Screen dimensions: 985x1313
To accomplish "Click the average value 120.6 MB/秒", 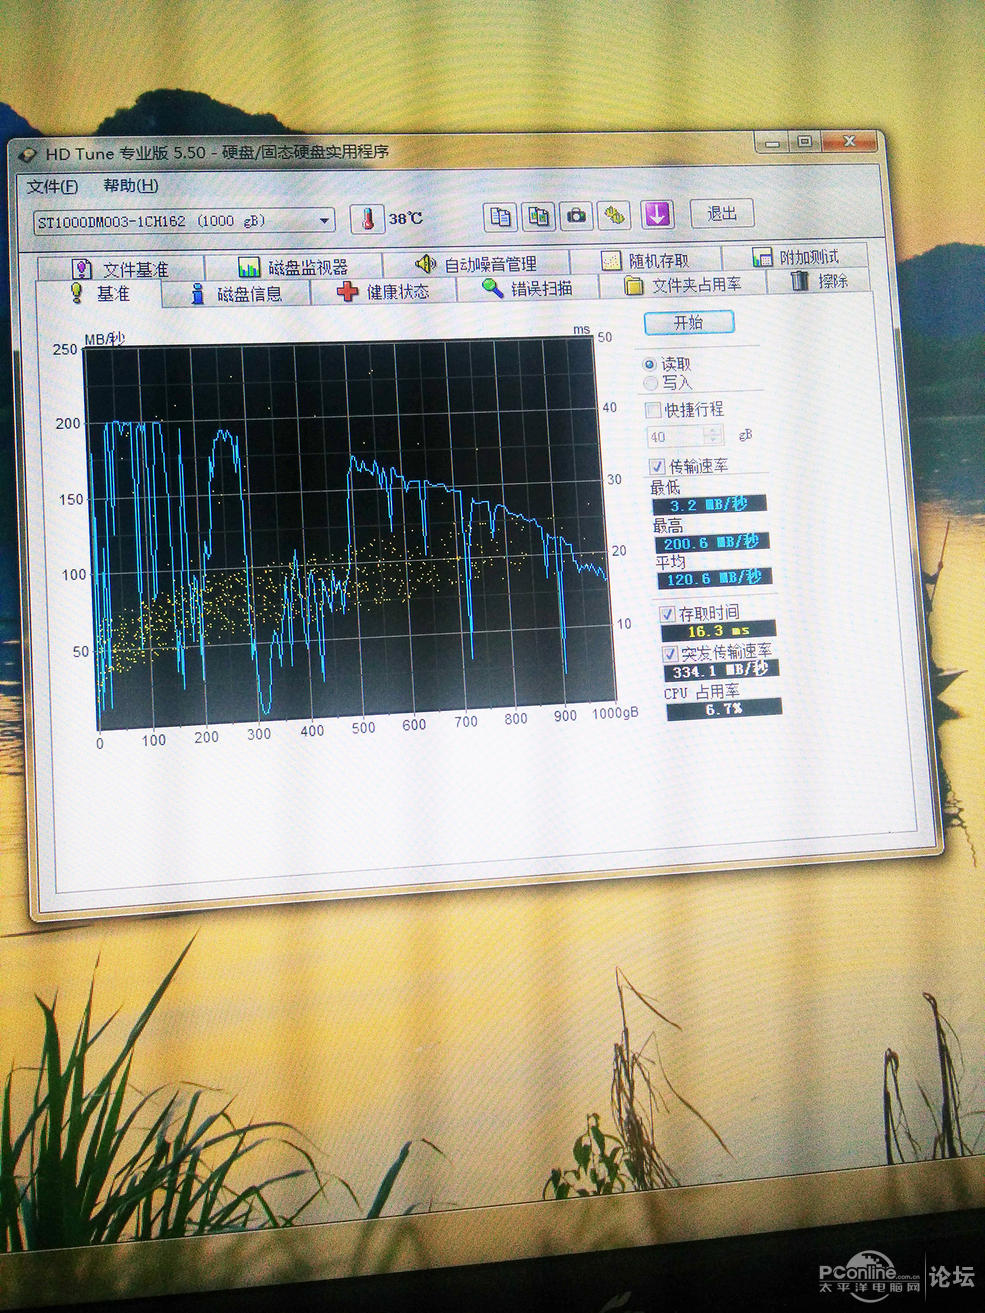I will 715,578.
